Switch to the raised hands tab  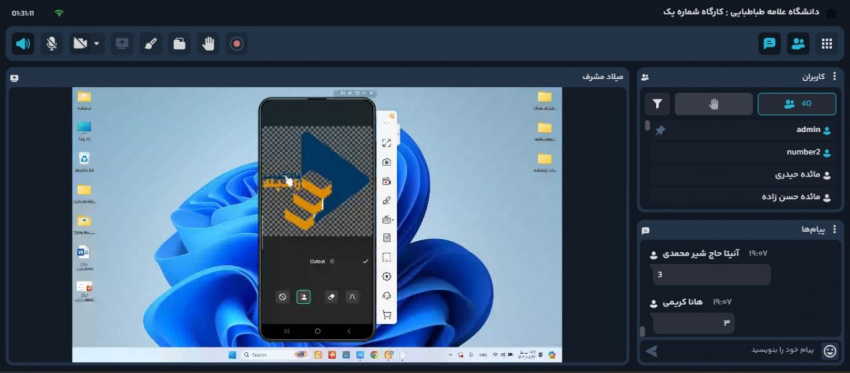tap(713, 104)
